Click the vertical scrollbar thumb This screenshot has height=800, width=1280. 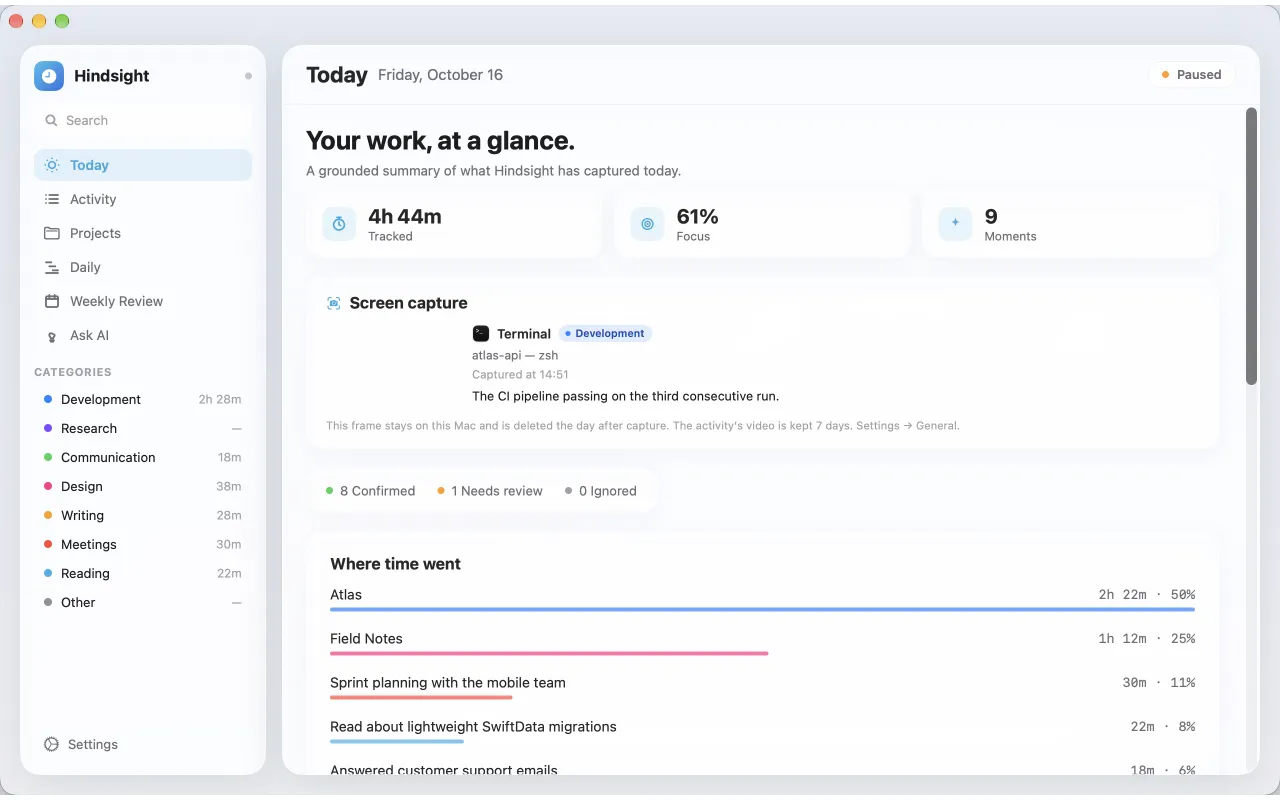[1251, 246]
